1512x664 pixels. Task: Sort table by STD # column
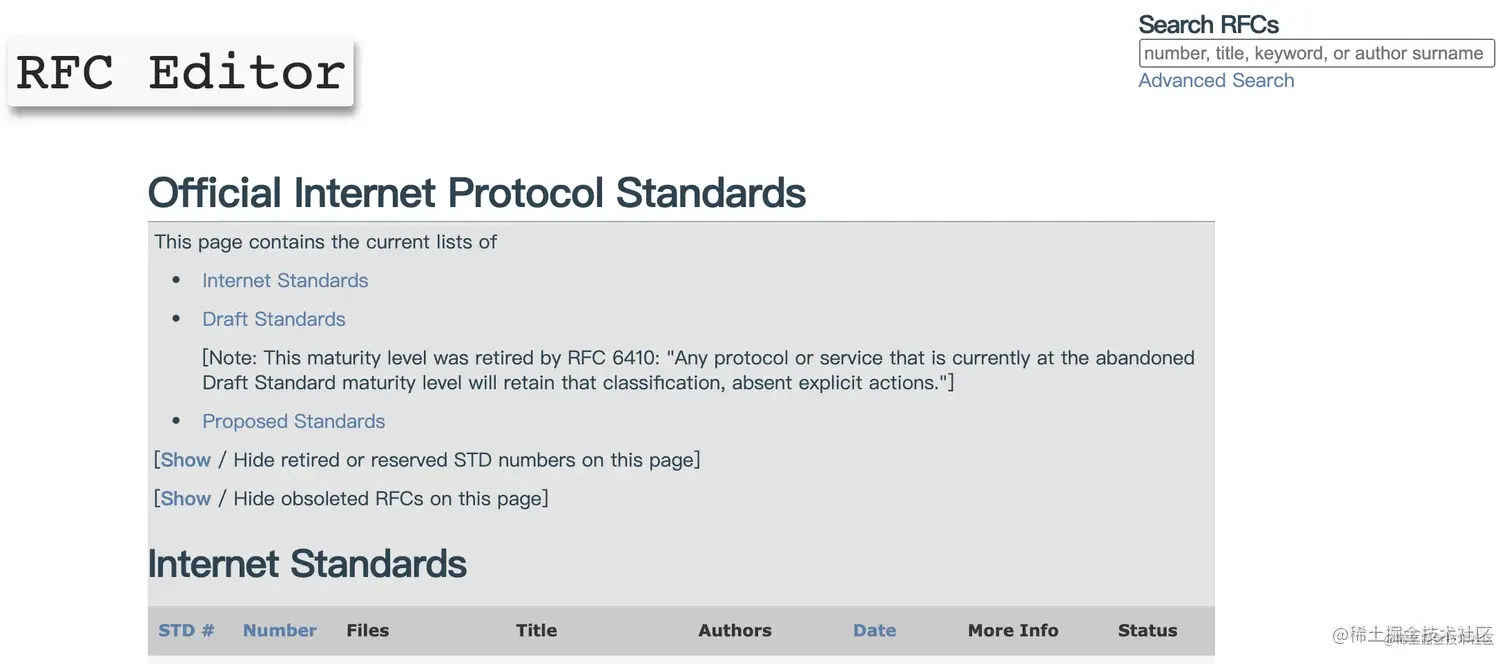[x=186, y=631]
